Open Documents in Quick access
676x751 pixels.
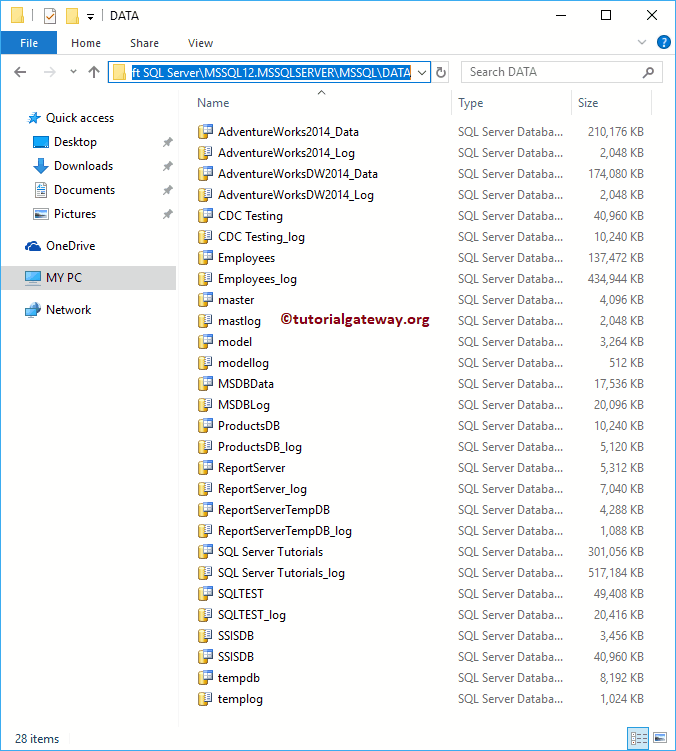84,190
